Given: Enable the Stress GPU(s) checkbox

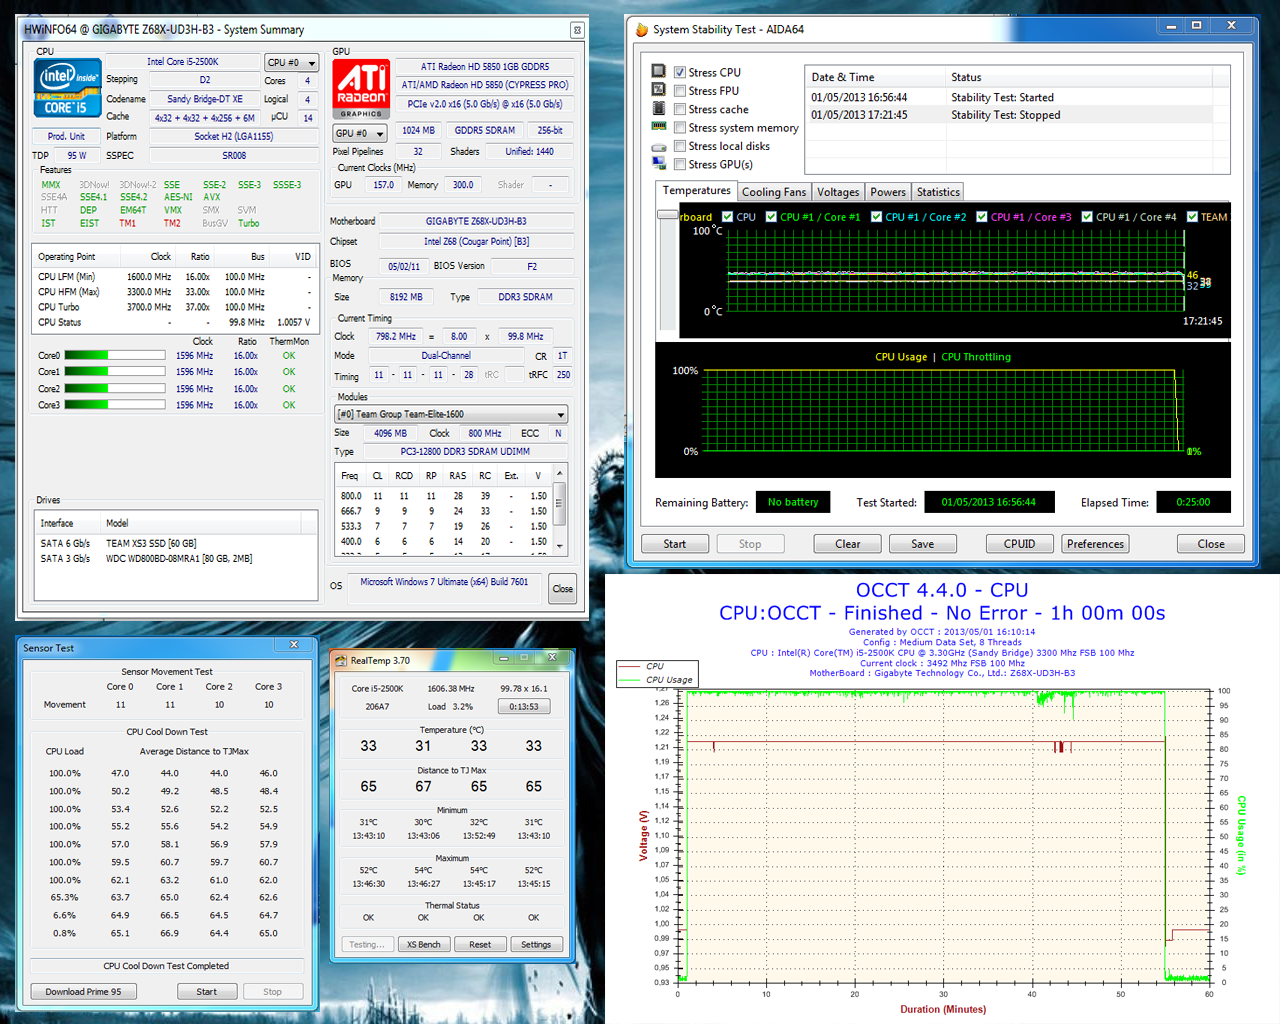Looking at the screenshot, I should (680, 164).
